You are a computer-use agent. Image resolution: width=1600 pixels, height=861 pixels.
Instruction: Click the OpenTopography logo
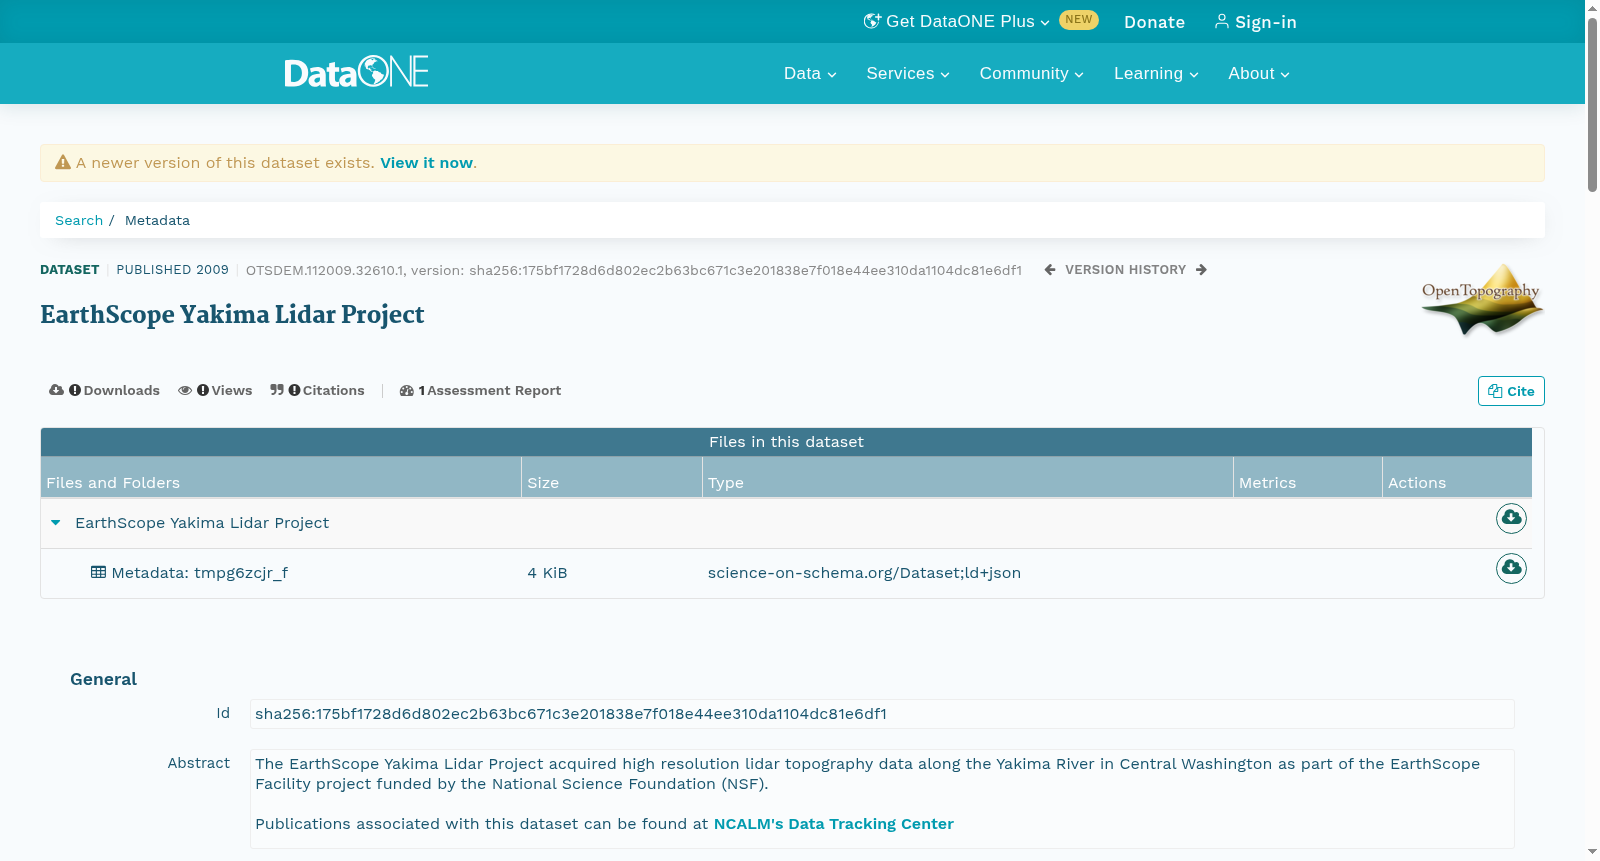pos(1481,299)
